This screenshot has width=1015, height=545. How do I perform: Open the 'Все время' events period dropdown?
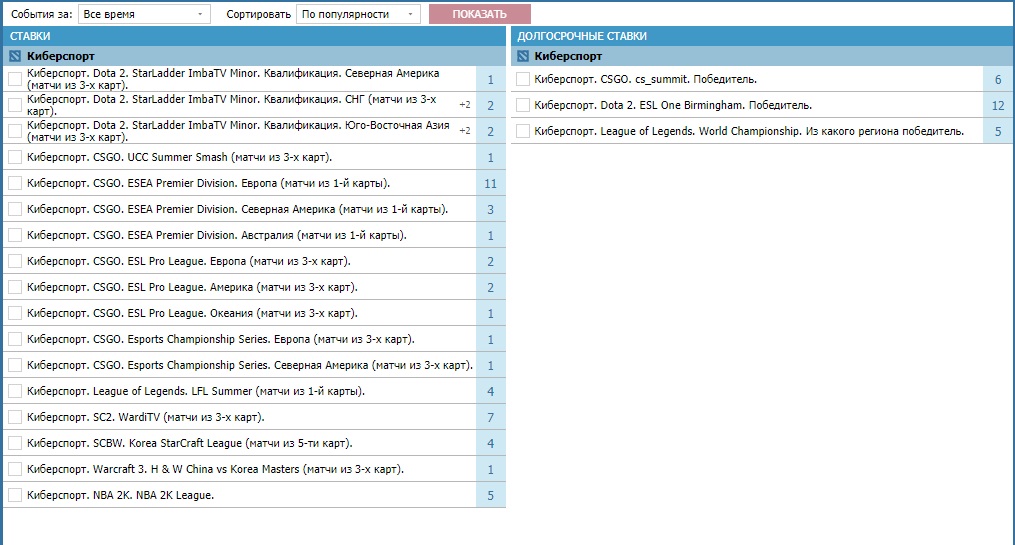click(144, 14)
